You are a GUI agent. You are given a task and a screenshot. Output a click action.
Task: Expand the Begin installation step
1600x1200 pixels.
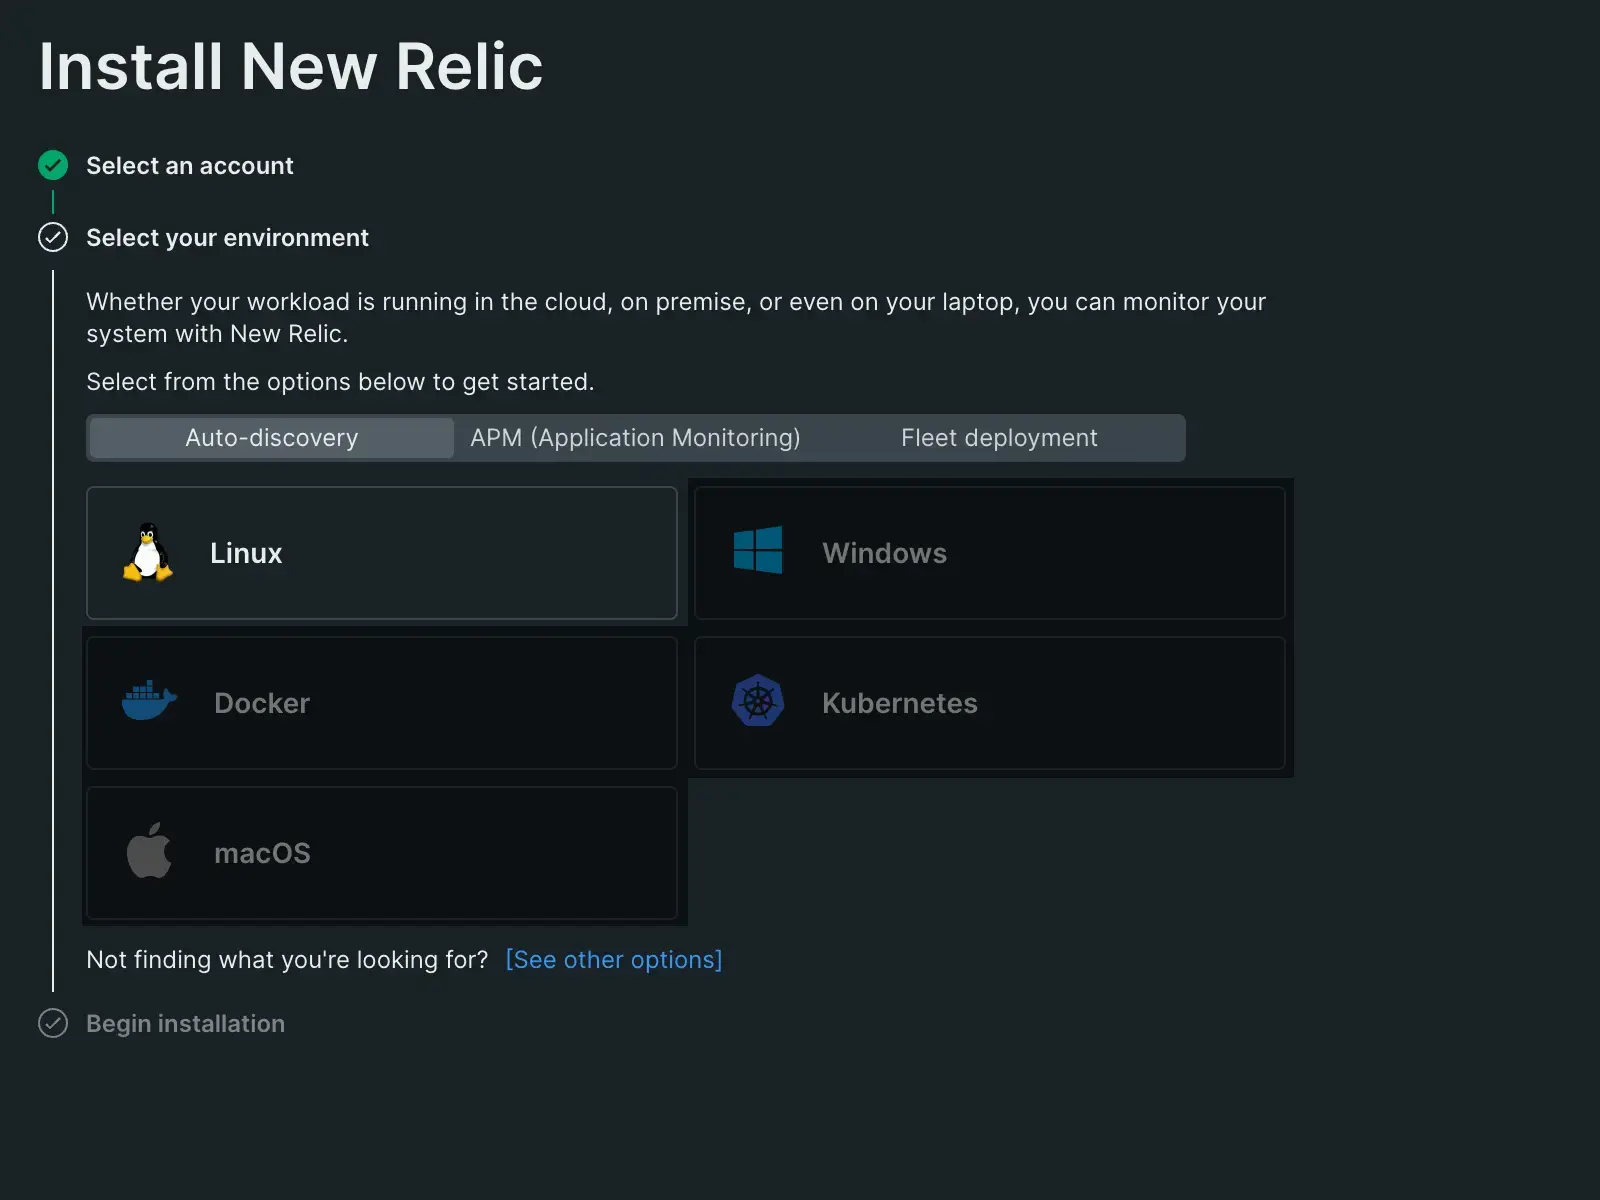[185, 1024]
